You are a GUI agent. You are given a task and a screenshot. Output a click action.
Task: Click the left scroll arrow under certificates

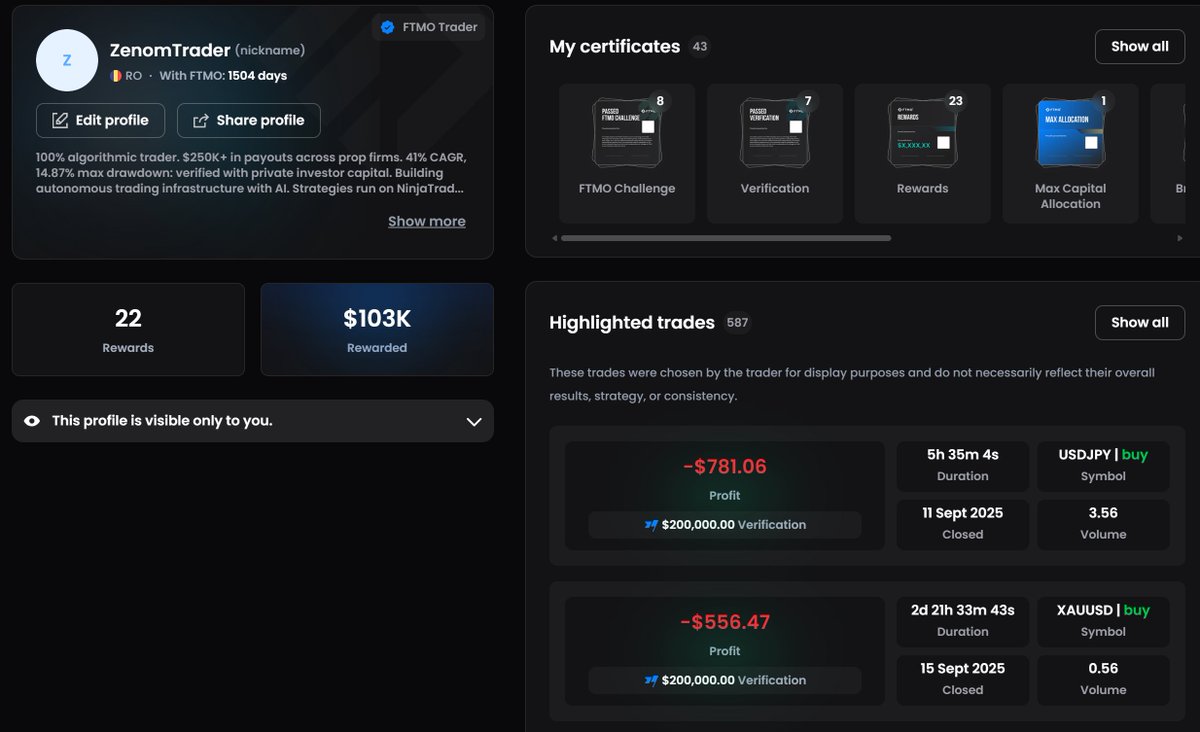click(x=554, y=238)
